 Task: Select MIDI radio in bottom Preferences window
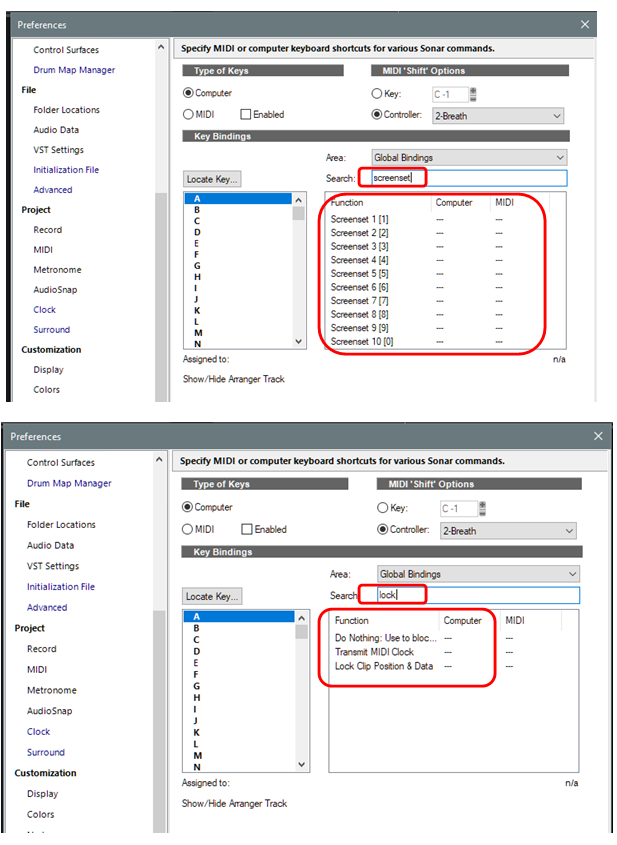[x=187, y=529]
